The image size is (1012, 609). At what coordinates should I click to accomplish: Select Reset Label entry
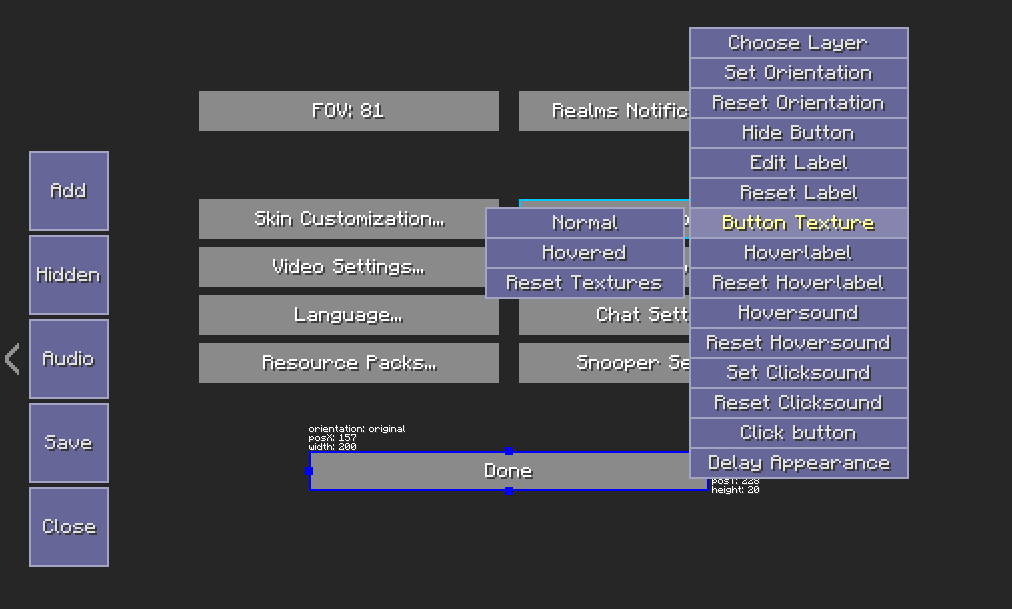coord(799,193)
